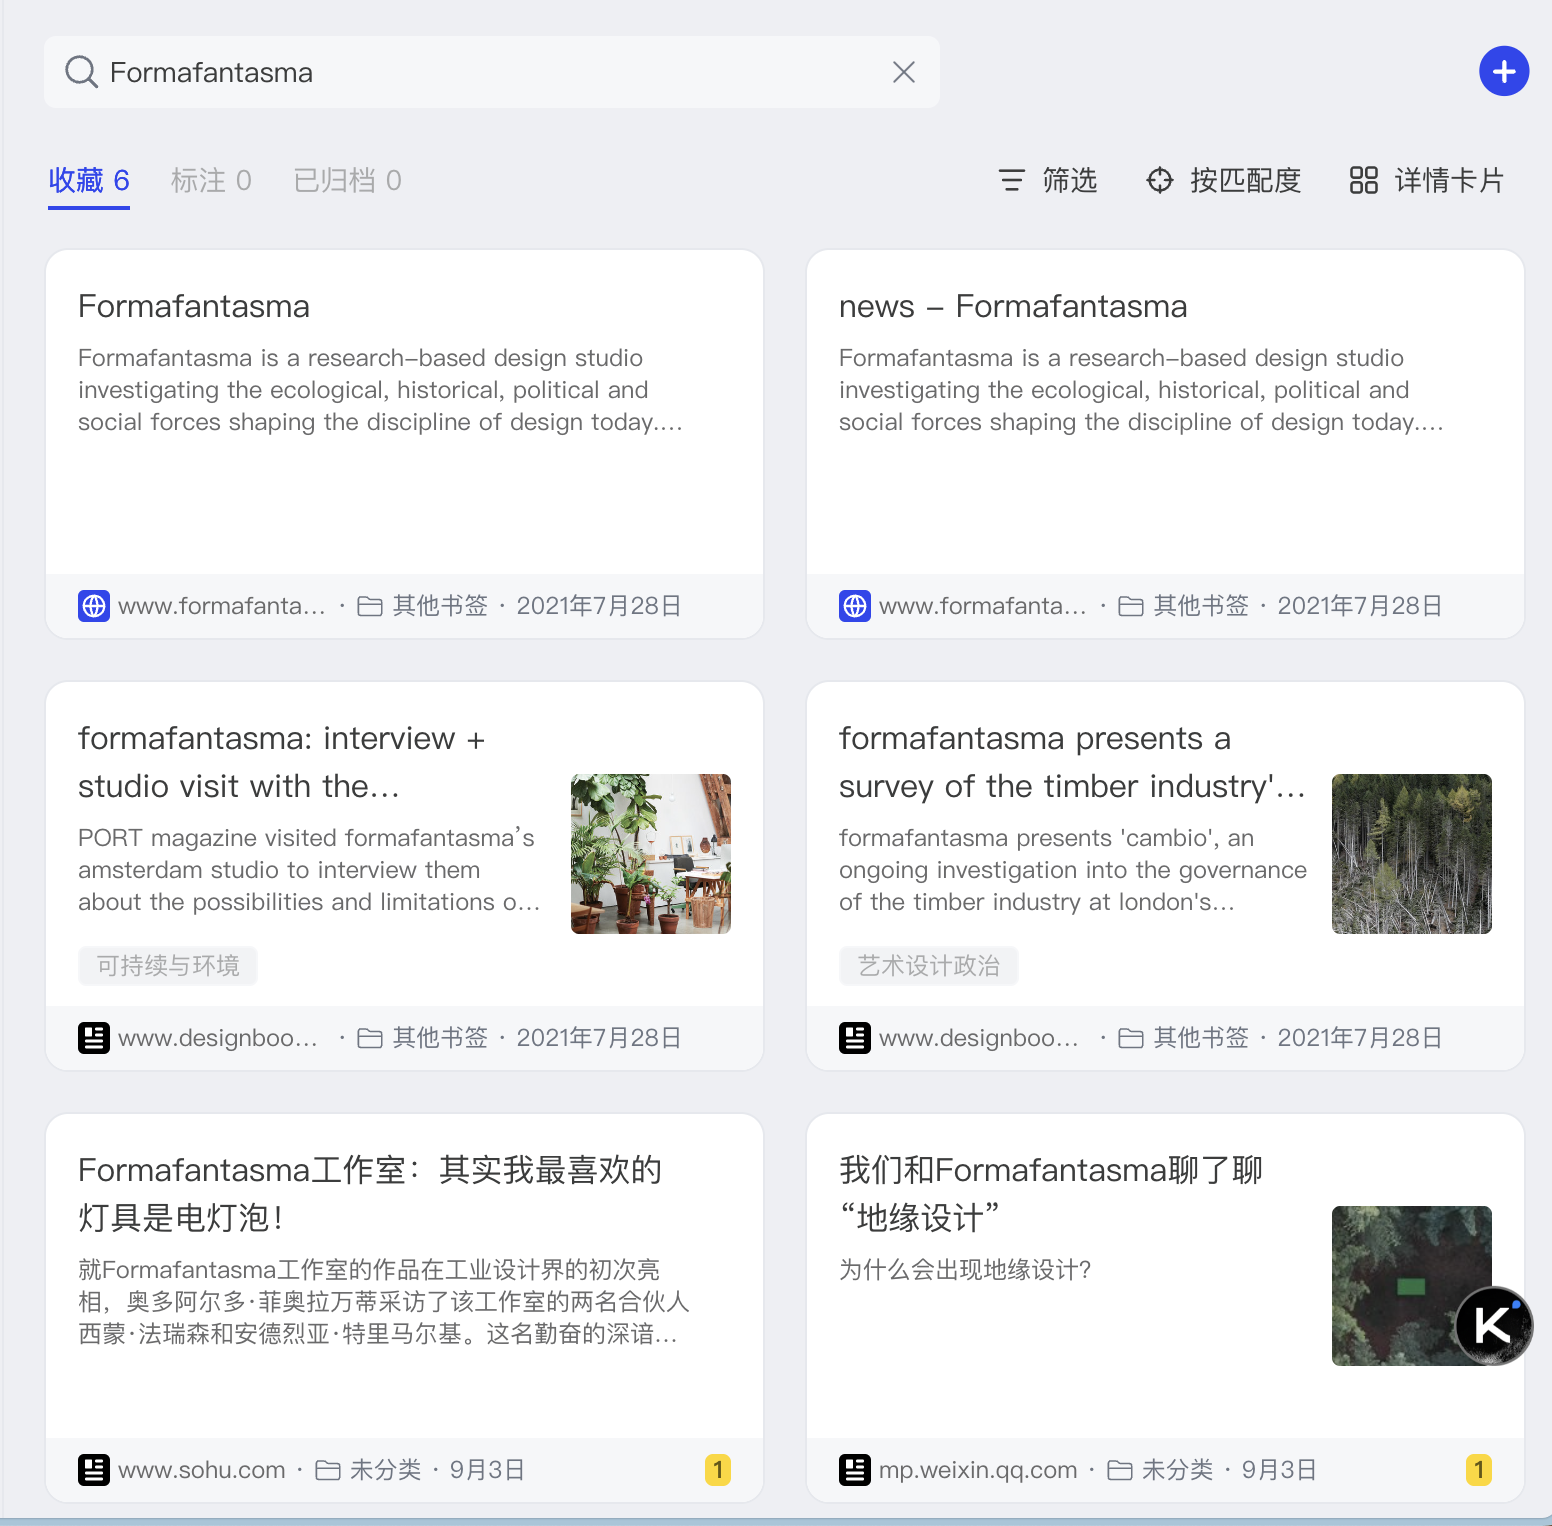Click the globe site icon on news card
The width and height of the screenshot is (1552, 1526).
854,605
